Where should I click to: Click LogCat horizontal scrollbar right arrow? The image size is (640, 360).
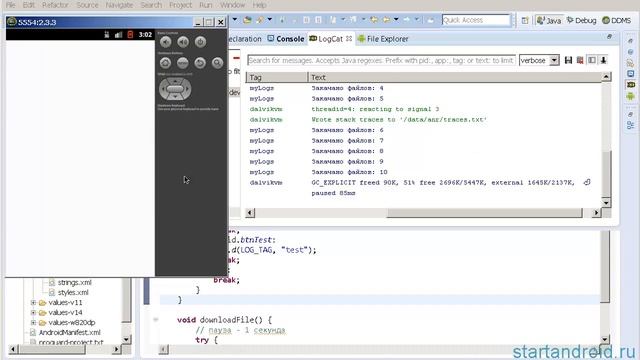pos(596,213)
